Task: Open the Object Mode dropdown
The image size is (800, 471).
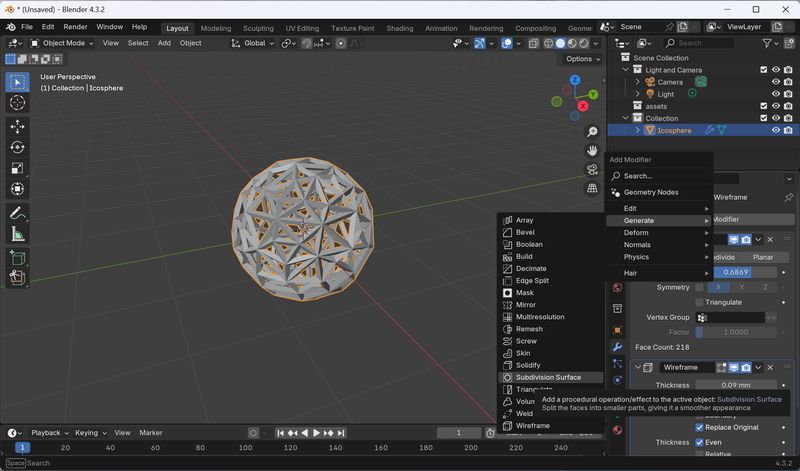Action: 62,43
